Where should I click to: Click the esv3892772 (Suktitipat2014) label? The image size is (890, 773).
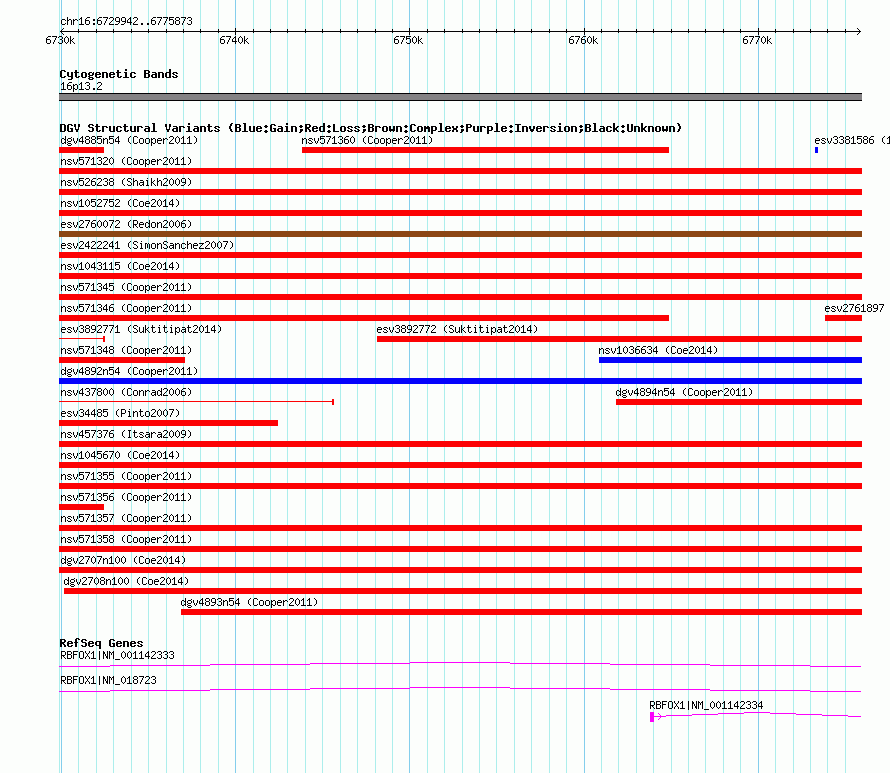coord(457,329)
